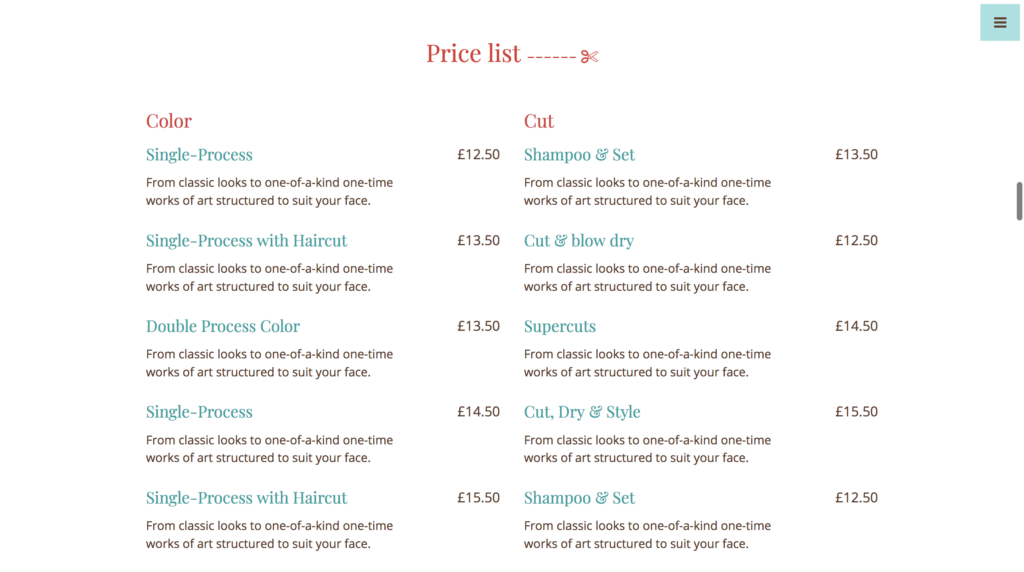Select the Cut & blow dry service
Viewport: 1024px width, 572px height.
pyautogui.click(x=579, y=240)
